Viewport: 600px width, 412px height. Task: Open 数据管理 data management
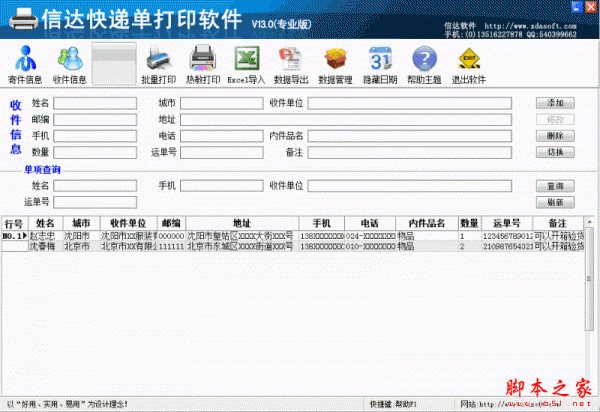[x=336, y=64]
